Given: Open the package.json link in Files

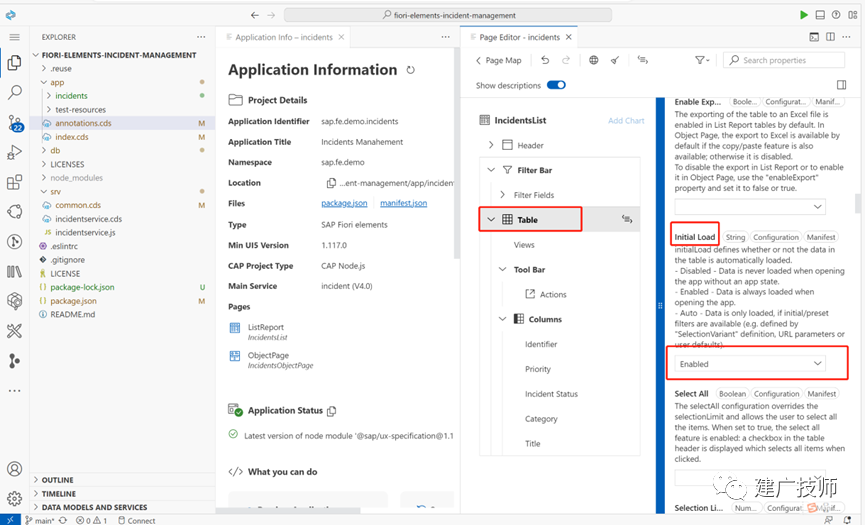Looking at the screenshot, I should (x=344, y=203).
